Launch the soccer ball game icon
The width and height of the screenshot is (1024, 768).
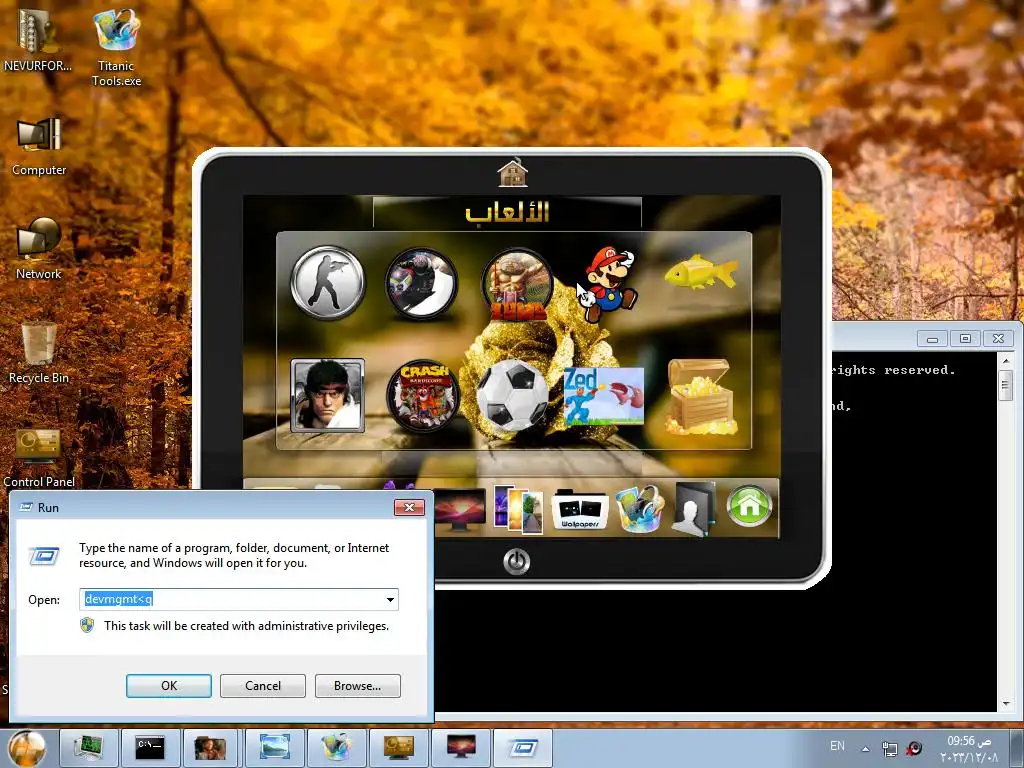[513, 395]
